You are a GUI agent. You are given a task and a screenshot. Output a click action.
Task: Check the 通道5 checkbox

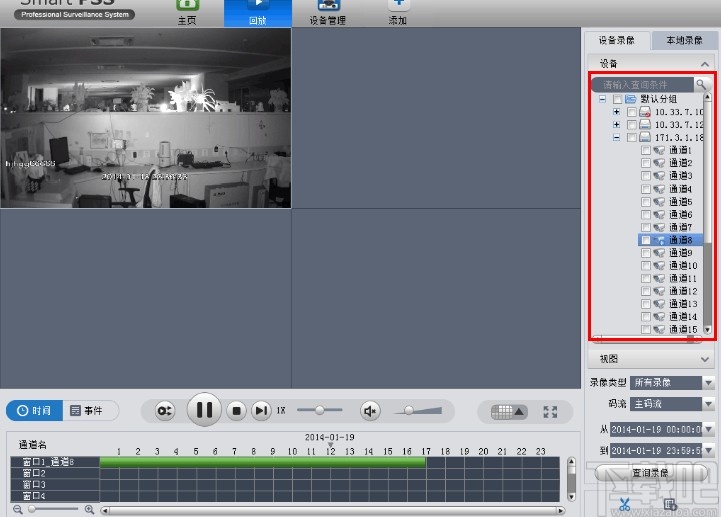(646, 201)
